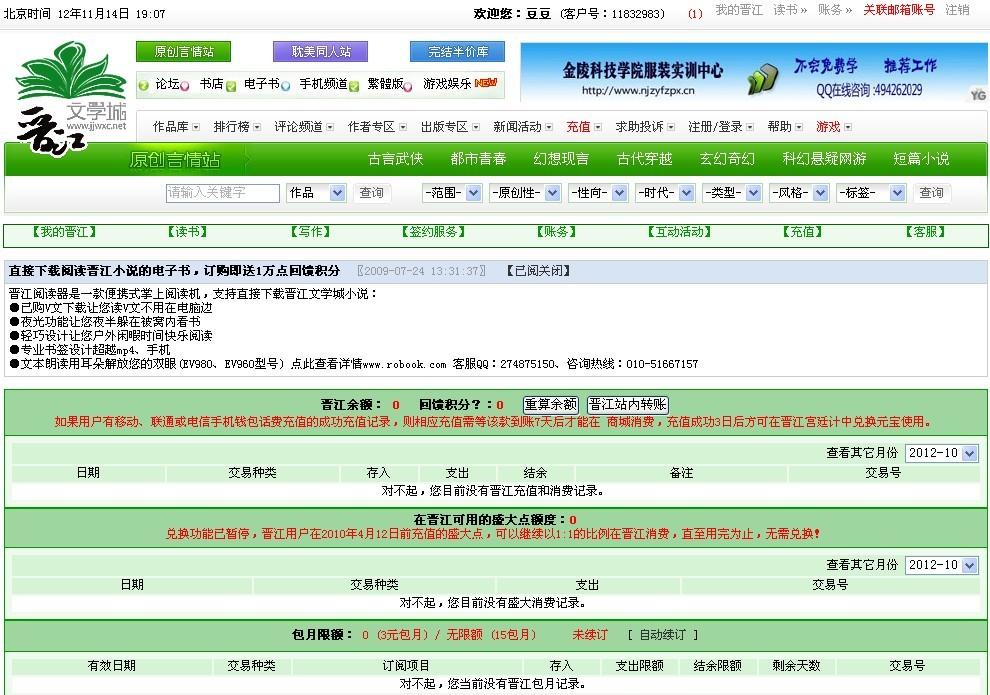Open the 作品 search type dropdown
The width and height of the screenshot is (990, 695).
click(316, 193)
